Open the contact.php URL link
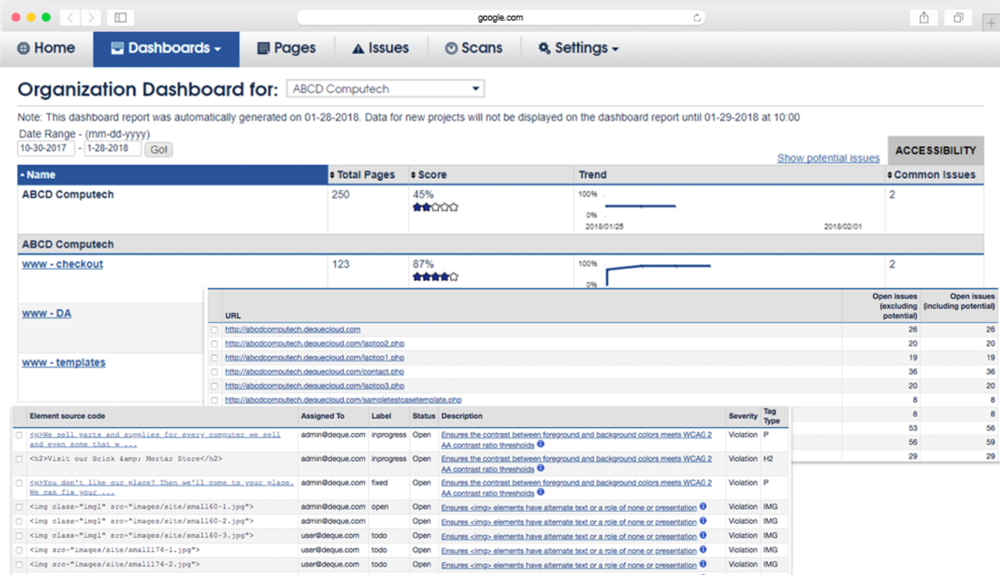Image resolution: width=1000 pixels, height=575 pixels. click(x=314, y=372)
